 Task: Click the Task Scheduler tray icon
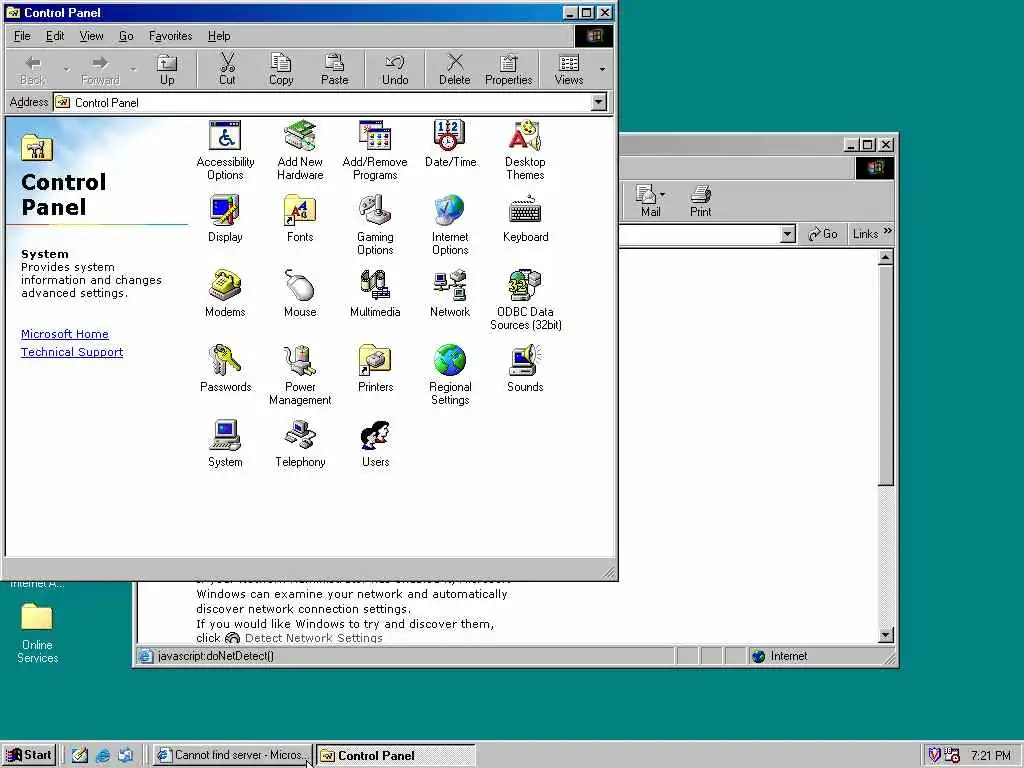(x=951, y=756)
